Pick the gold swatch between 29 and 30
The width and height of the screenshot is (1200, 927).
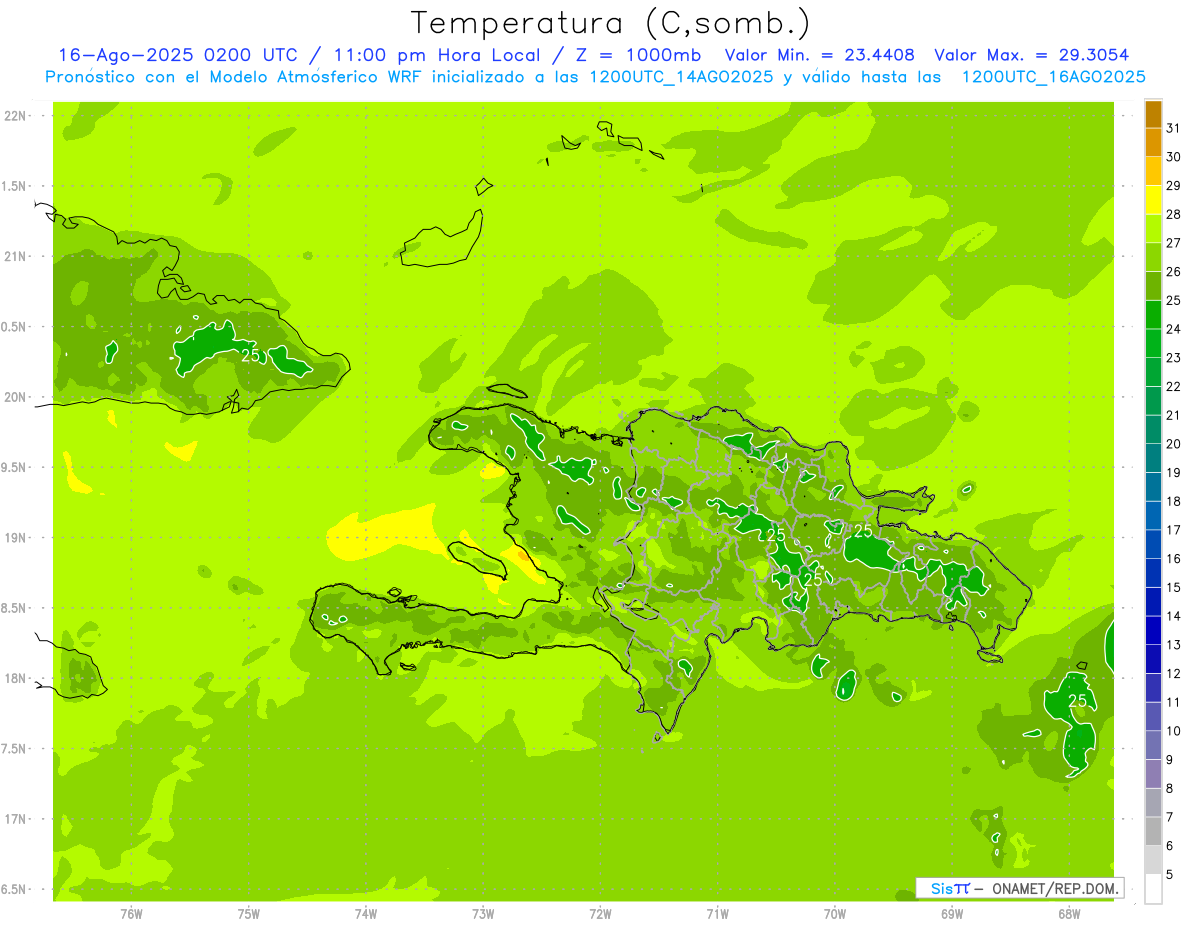coord(1153,172)
